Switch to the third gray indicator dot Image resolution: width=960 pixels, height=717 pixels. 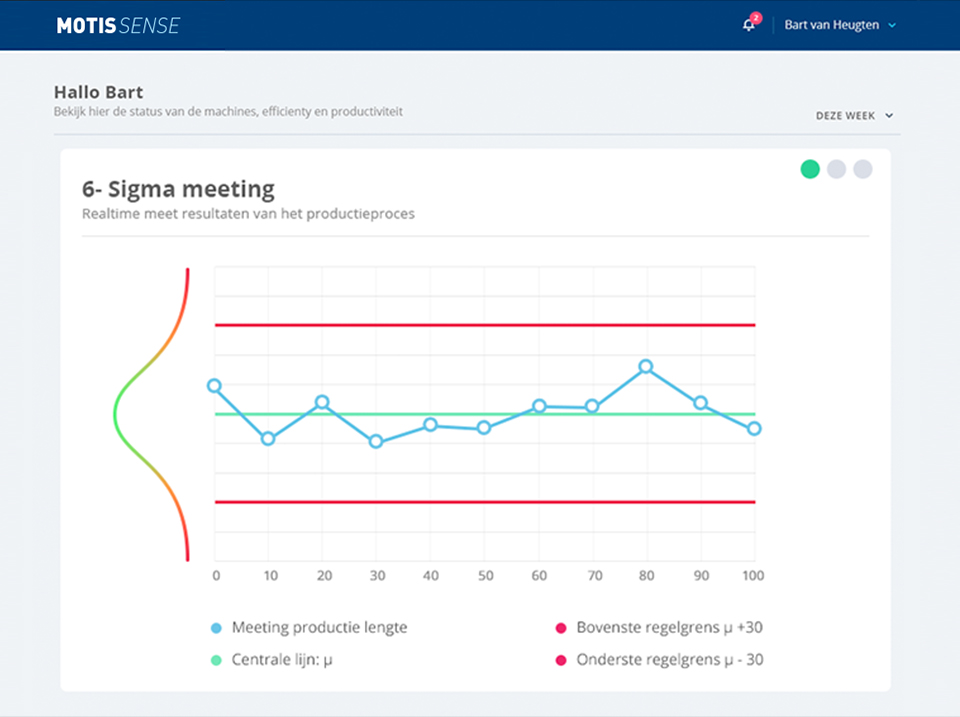[x=862, y=169]
